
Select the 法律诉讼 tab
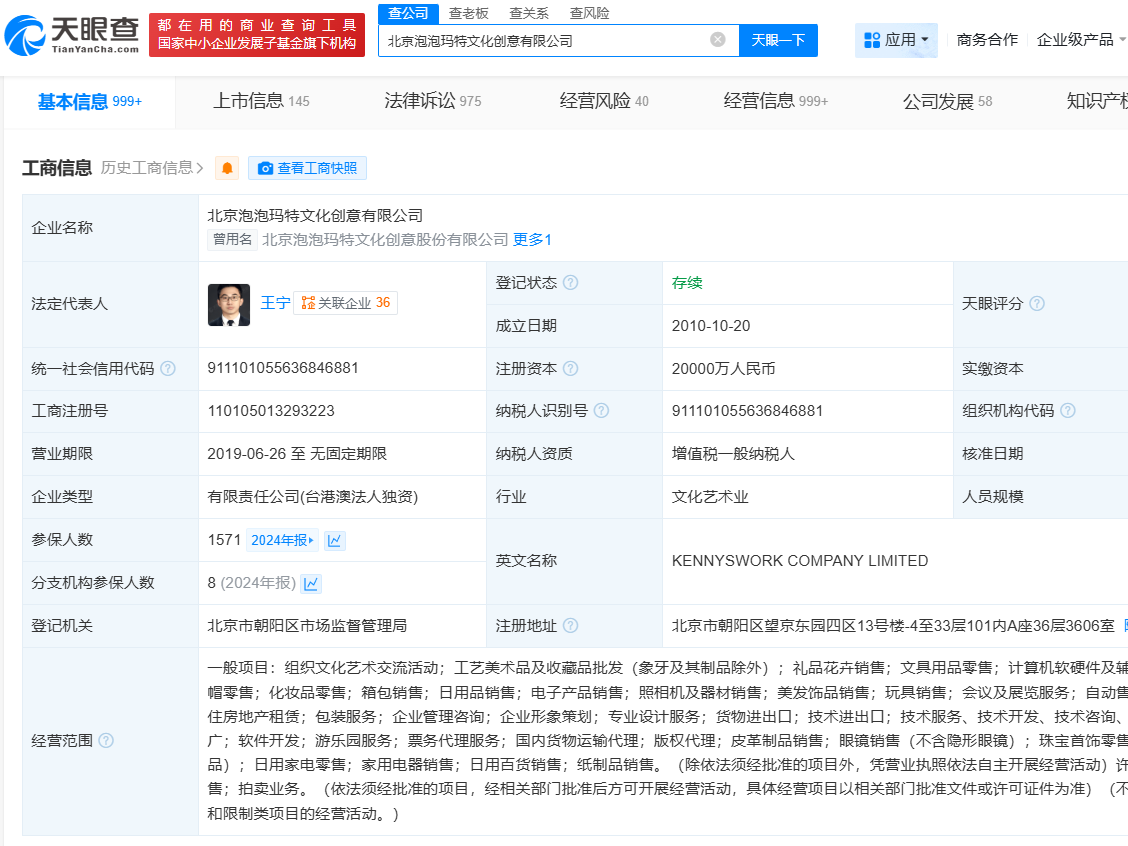432,101
